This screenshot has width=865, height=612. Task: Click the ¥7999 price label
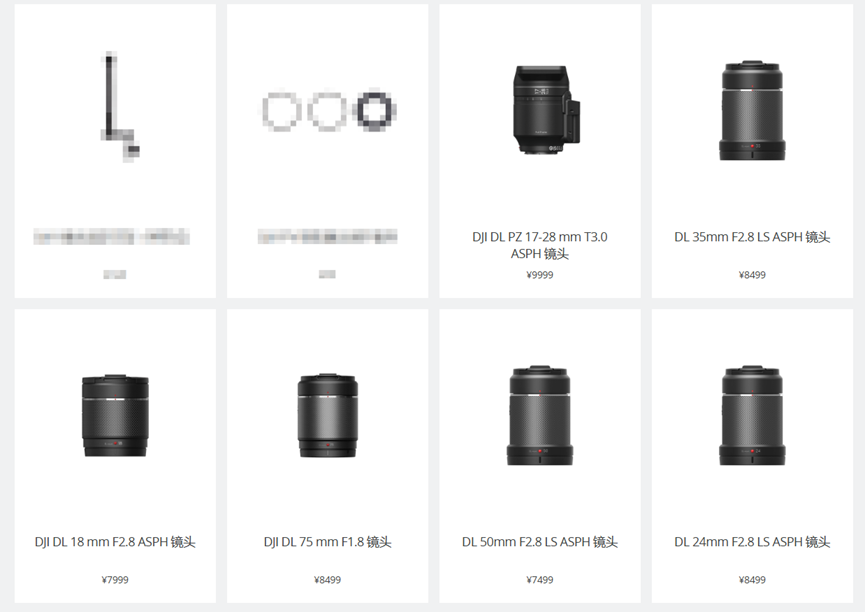(115, 580)
